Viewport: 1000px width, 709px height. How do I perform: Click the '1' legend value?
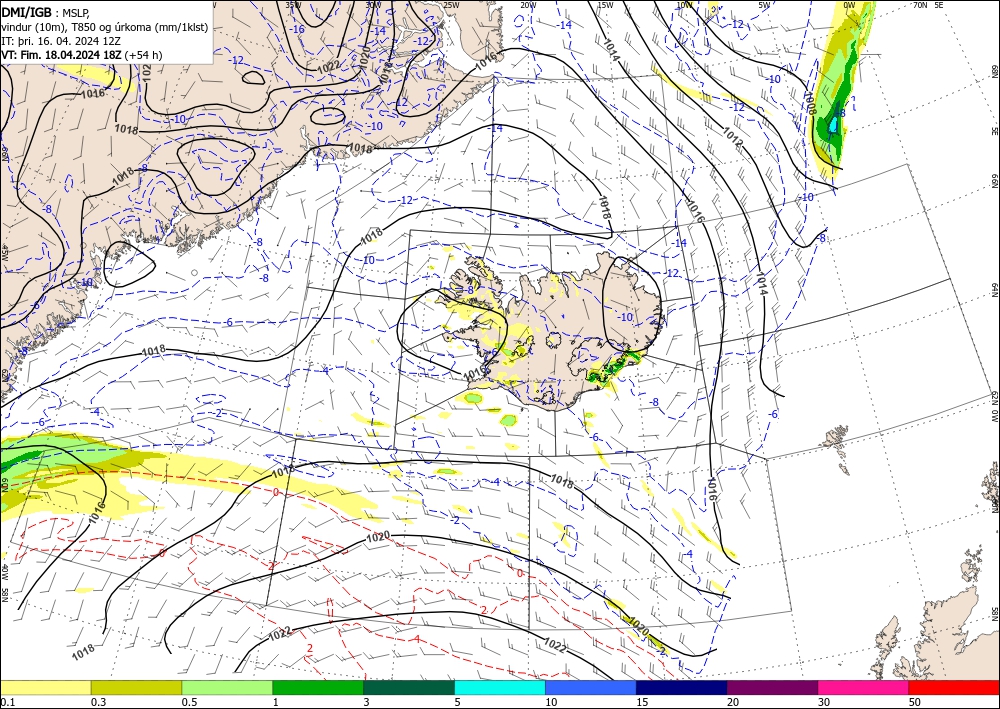click(276, 702)
